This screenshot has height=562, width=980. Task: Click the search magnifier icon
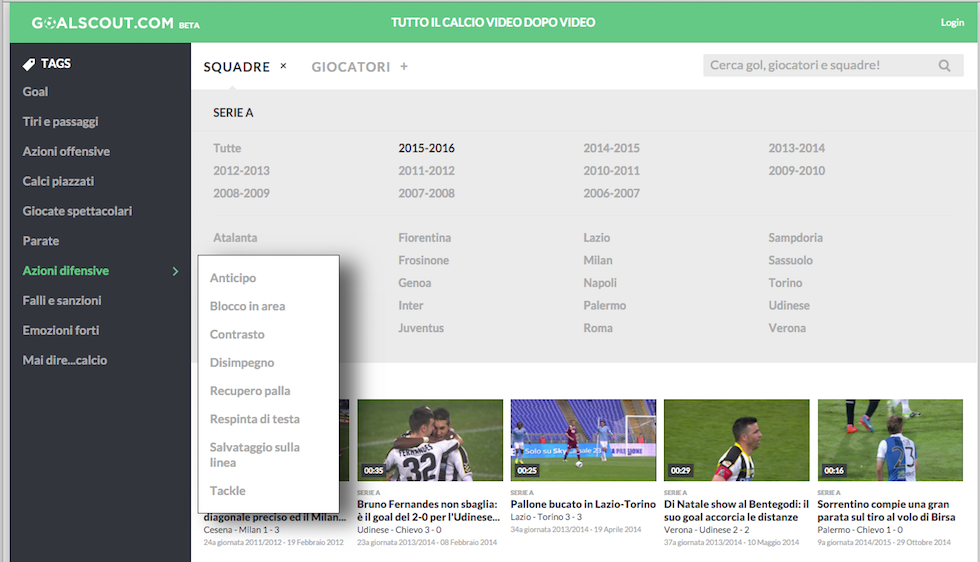[x=944, y=66]
